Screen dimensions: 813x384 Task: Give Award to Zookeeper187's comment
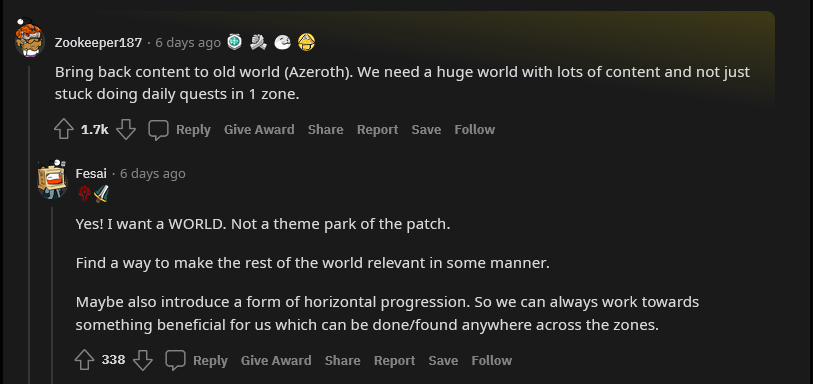tap(259, 130)
